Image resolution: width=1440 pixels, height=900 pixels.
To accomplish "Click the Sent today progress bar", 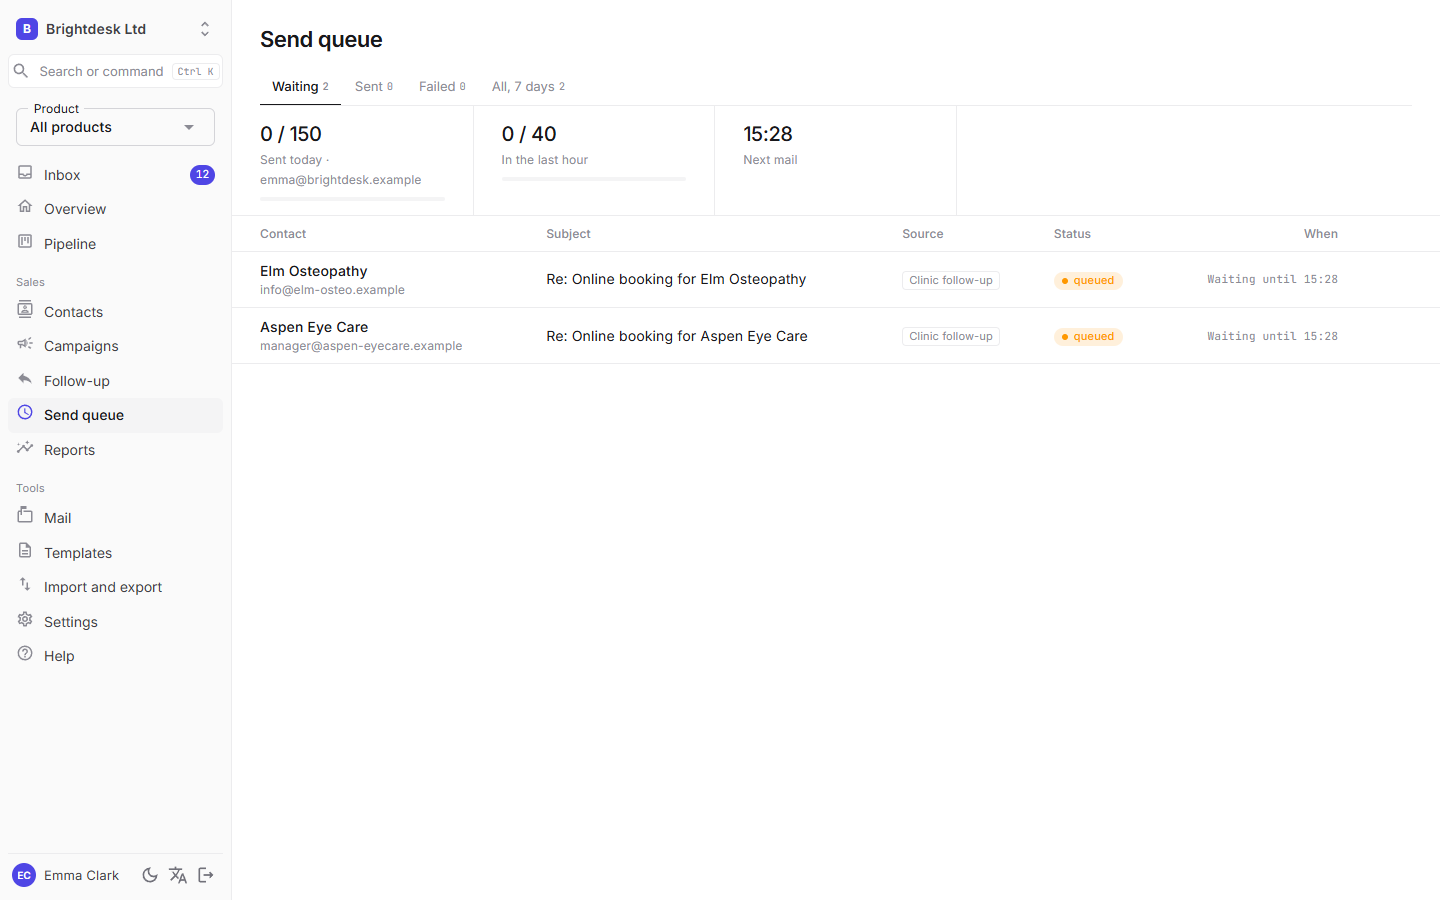I will [352, 199].
